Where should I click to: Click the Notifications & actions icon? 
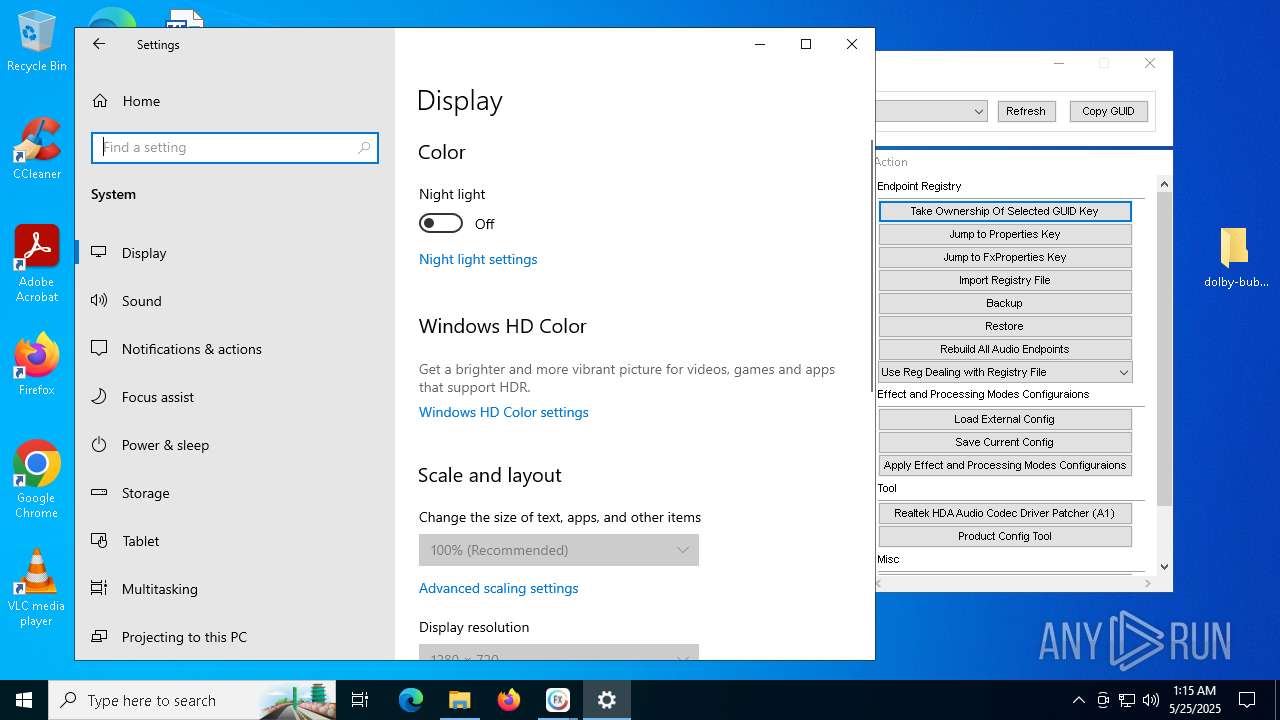pos(99,349)
